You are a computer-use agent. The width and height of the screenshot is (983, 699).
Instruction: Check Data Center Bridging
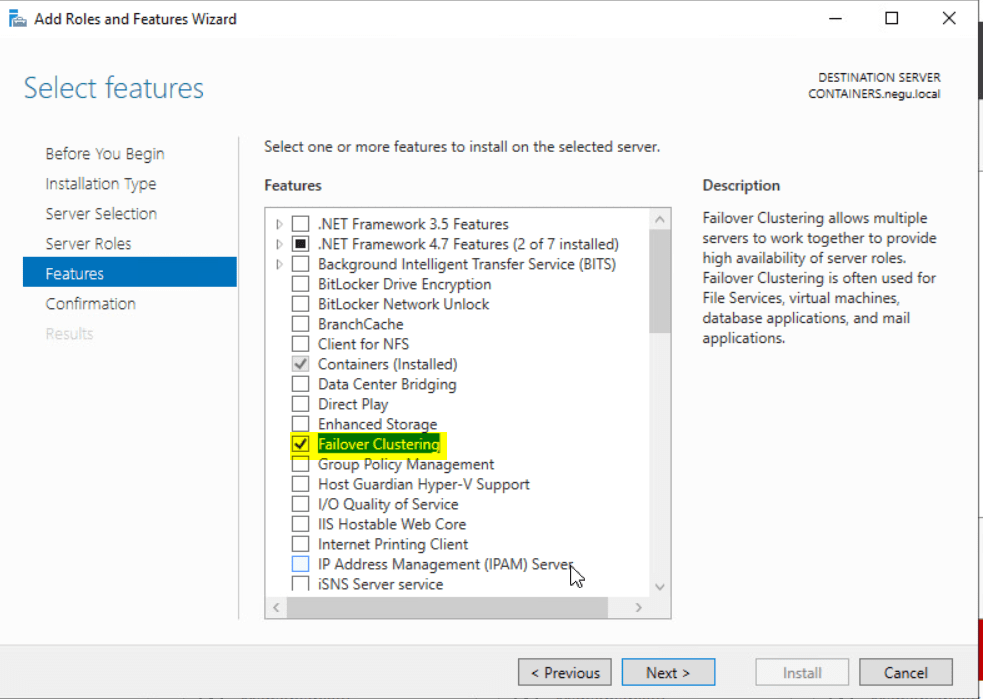(301, 384)
